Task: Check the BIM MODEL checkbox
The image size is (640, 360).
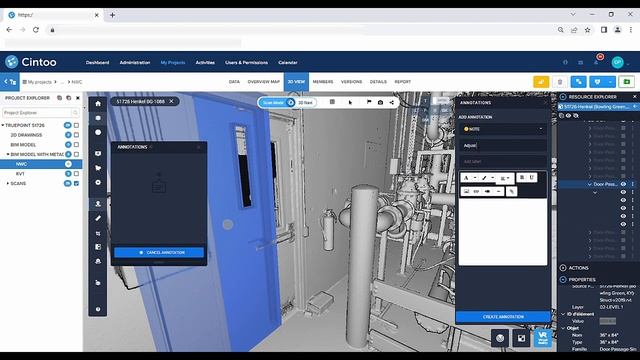Action: click(x=76, y=145)
